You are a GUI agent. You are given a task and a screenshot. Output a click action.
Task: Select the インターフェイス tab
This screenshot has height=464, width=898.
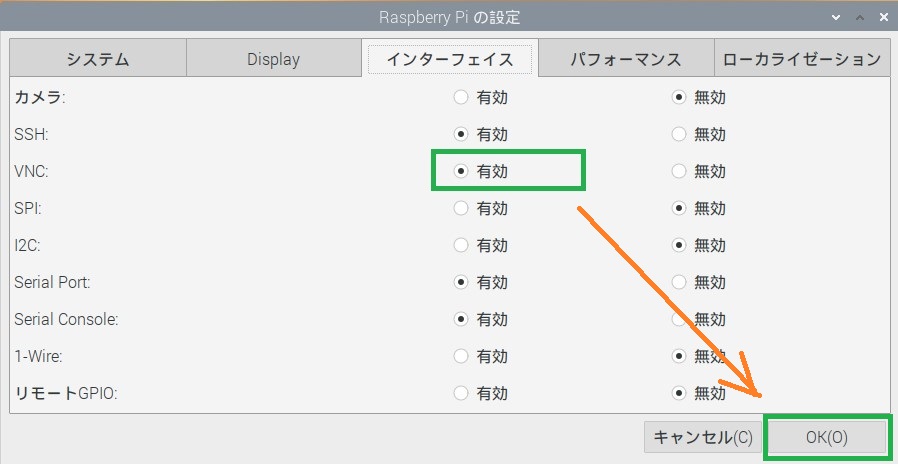pos(450,59)
